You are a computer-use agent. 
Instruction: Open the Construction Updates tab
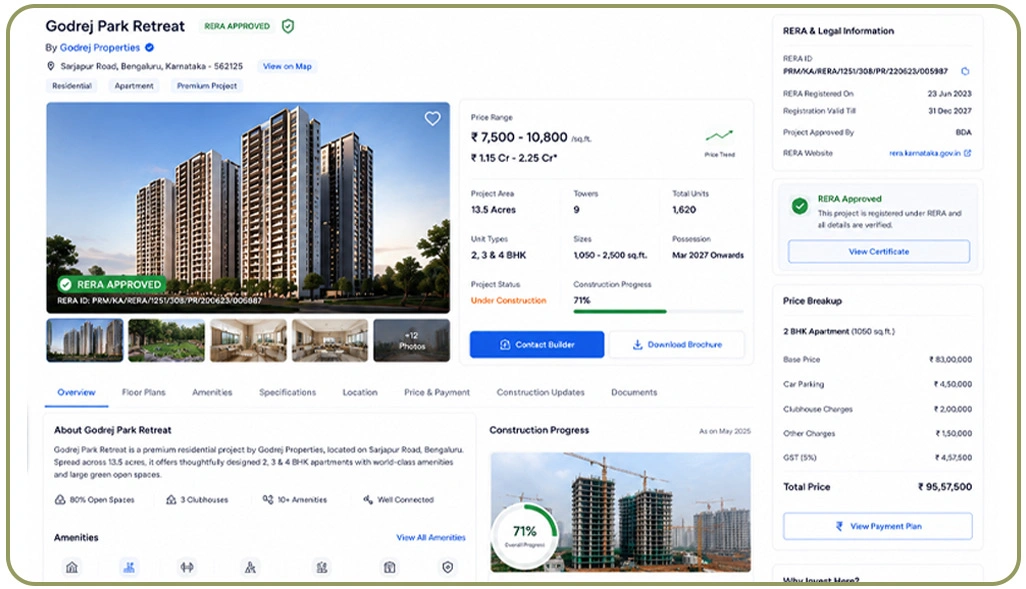tap(540, 392)
